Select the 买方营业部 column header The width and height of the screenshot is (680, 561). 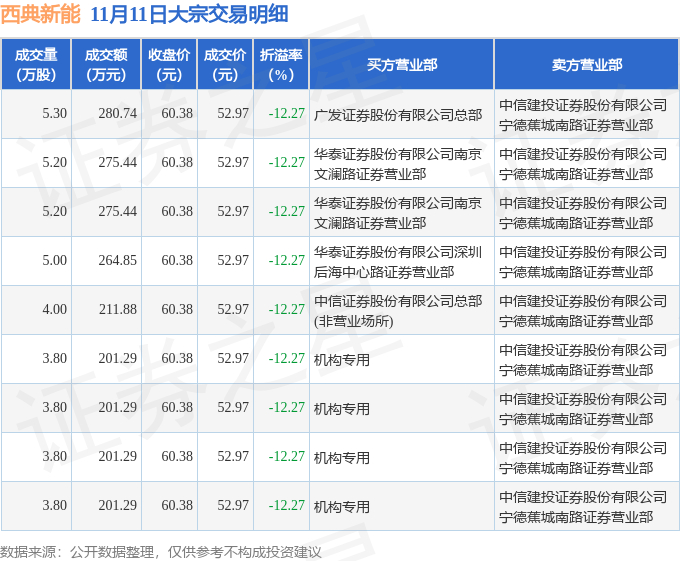coord(402,65)
